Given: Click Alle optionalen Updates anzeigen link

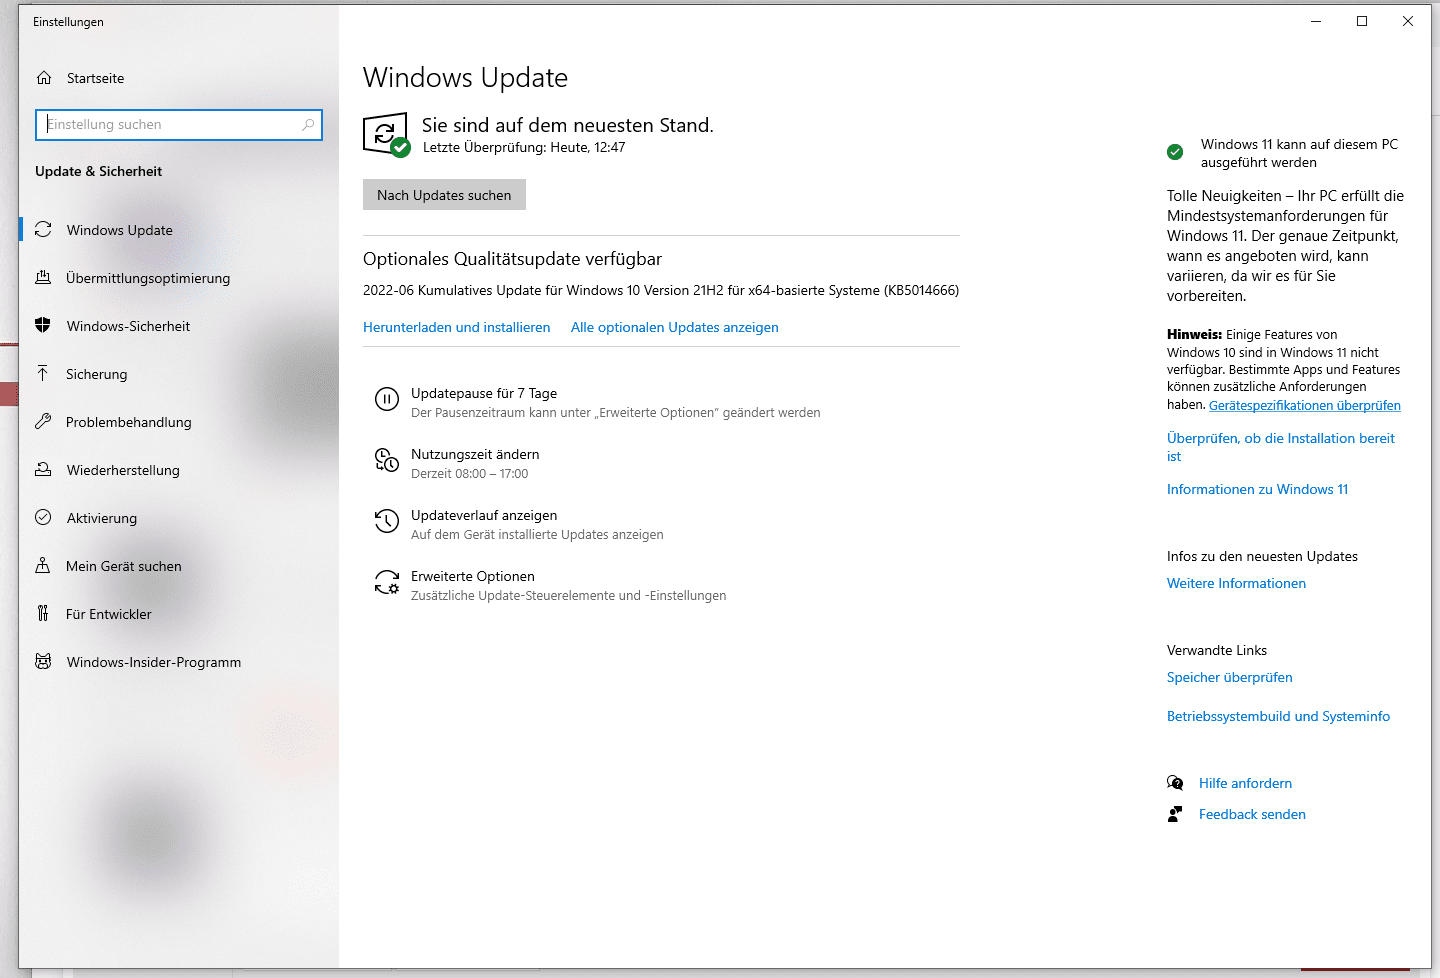Looking at the screenshot, I should (674, 327).
